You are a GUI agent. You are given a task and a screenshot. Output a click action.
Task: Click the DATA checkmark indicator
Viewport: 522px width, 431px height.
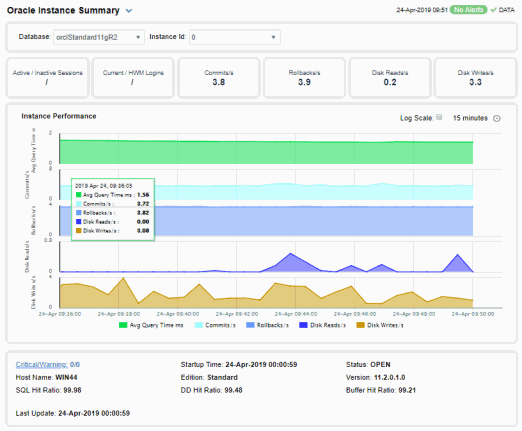point(502,10)
